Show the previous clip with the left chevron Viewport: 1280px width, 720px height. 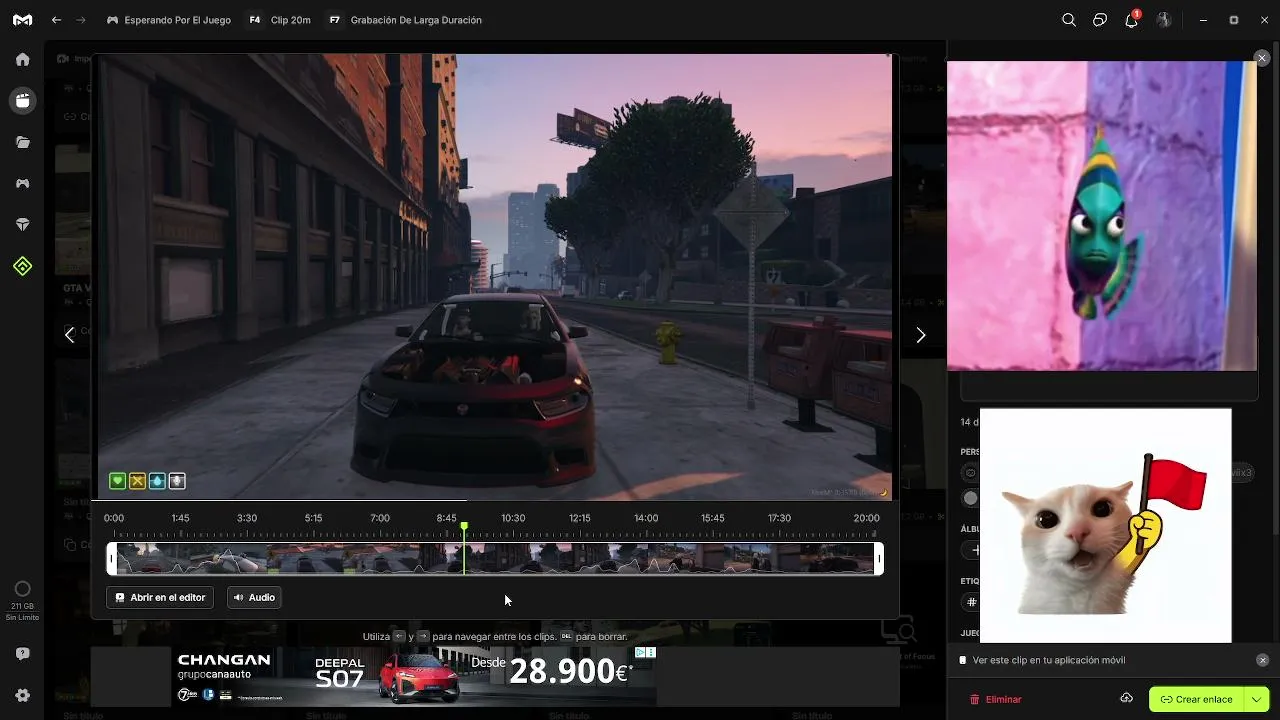coord(69,335)
